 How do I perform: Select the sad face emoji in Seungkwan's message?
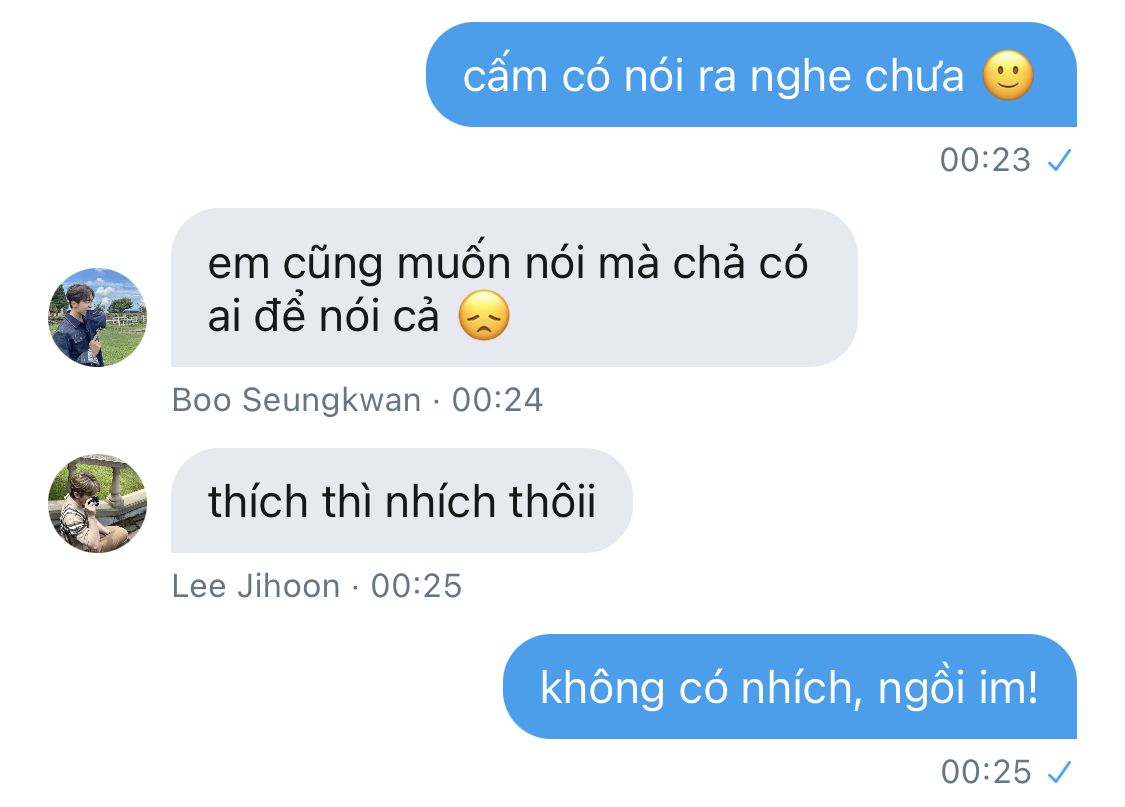[x=484, y=315]
